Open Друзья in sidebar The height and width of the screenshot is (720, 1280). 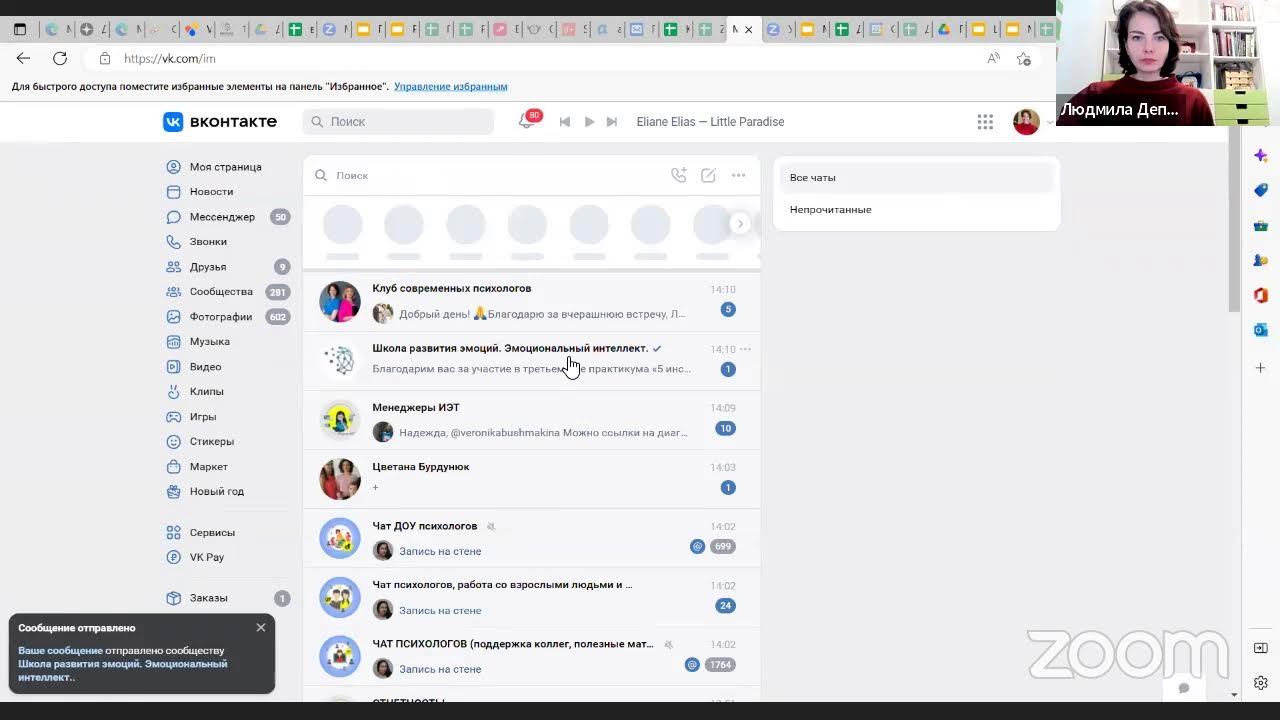pos(208,267)
